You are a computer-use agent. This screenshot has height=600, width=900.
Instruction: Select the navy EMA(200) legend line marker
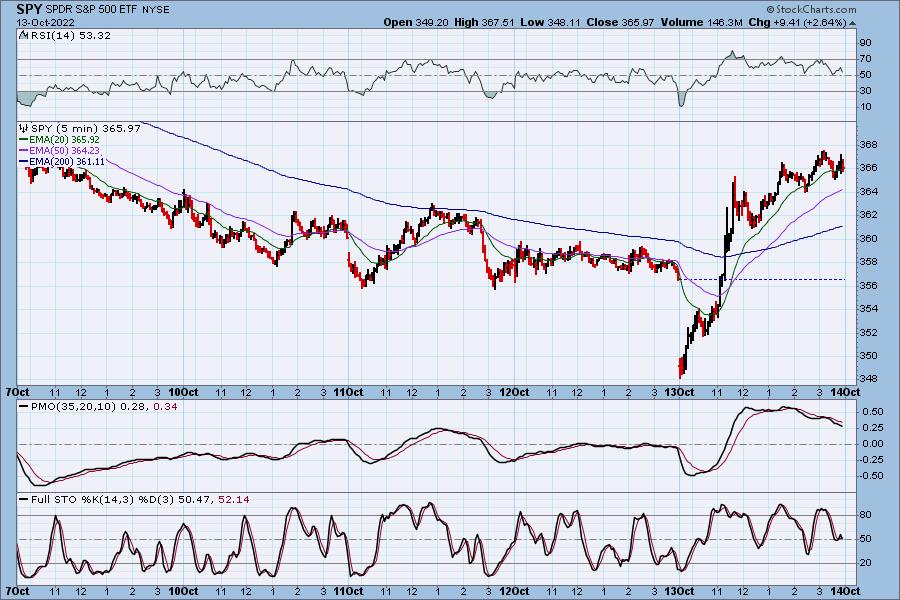(x=24, y=162)
